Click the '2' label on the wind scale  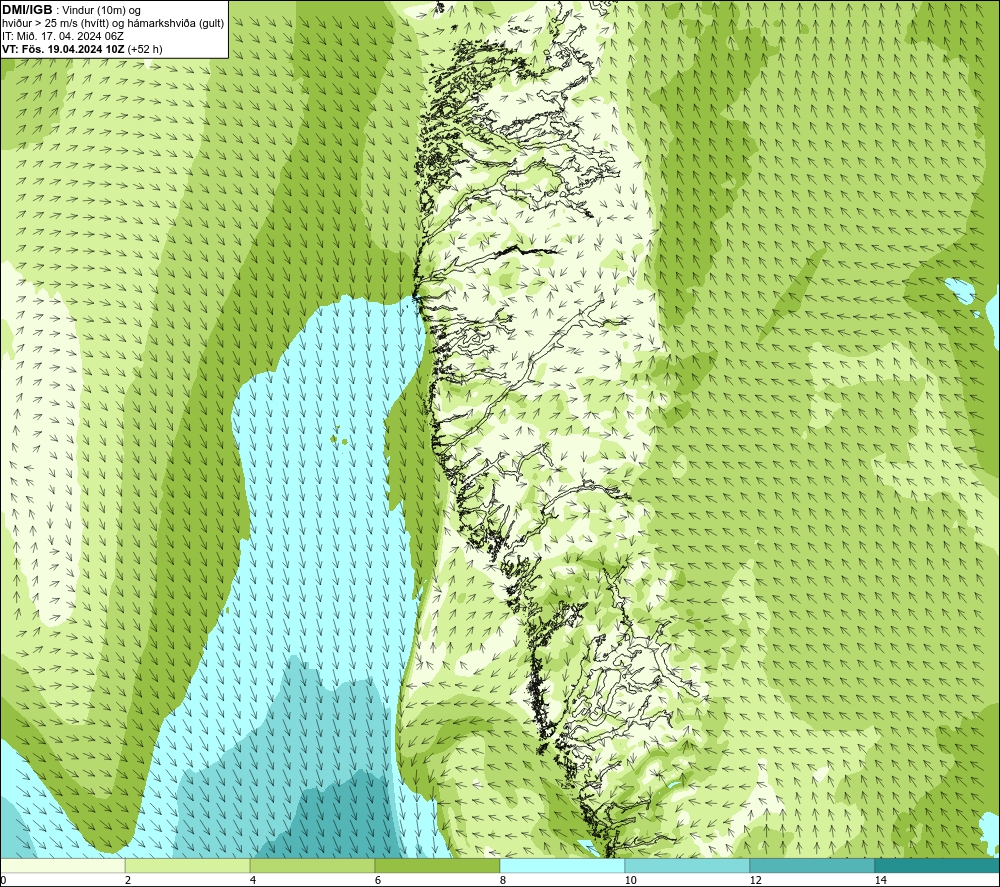click(x=128, y=880)
